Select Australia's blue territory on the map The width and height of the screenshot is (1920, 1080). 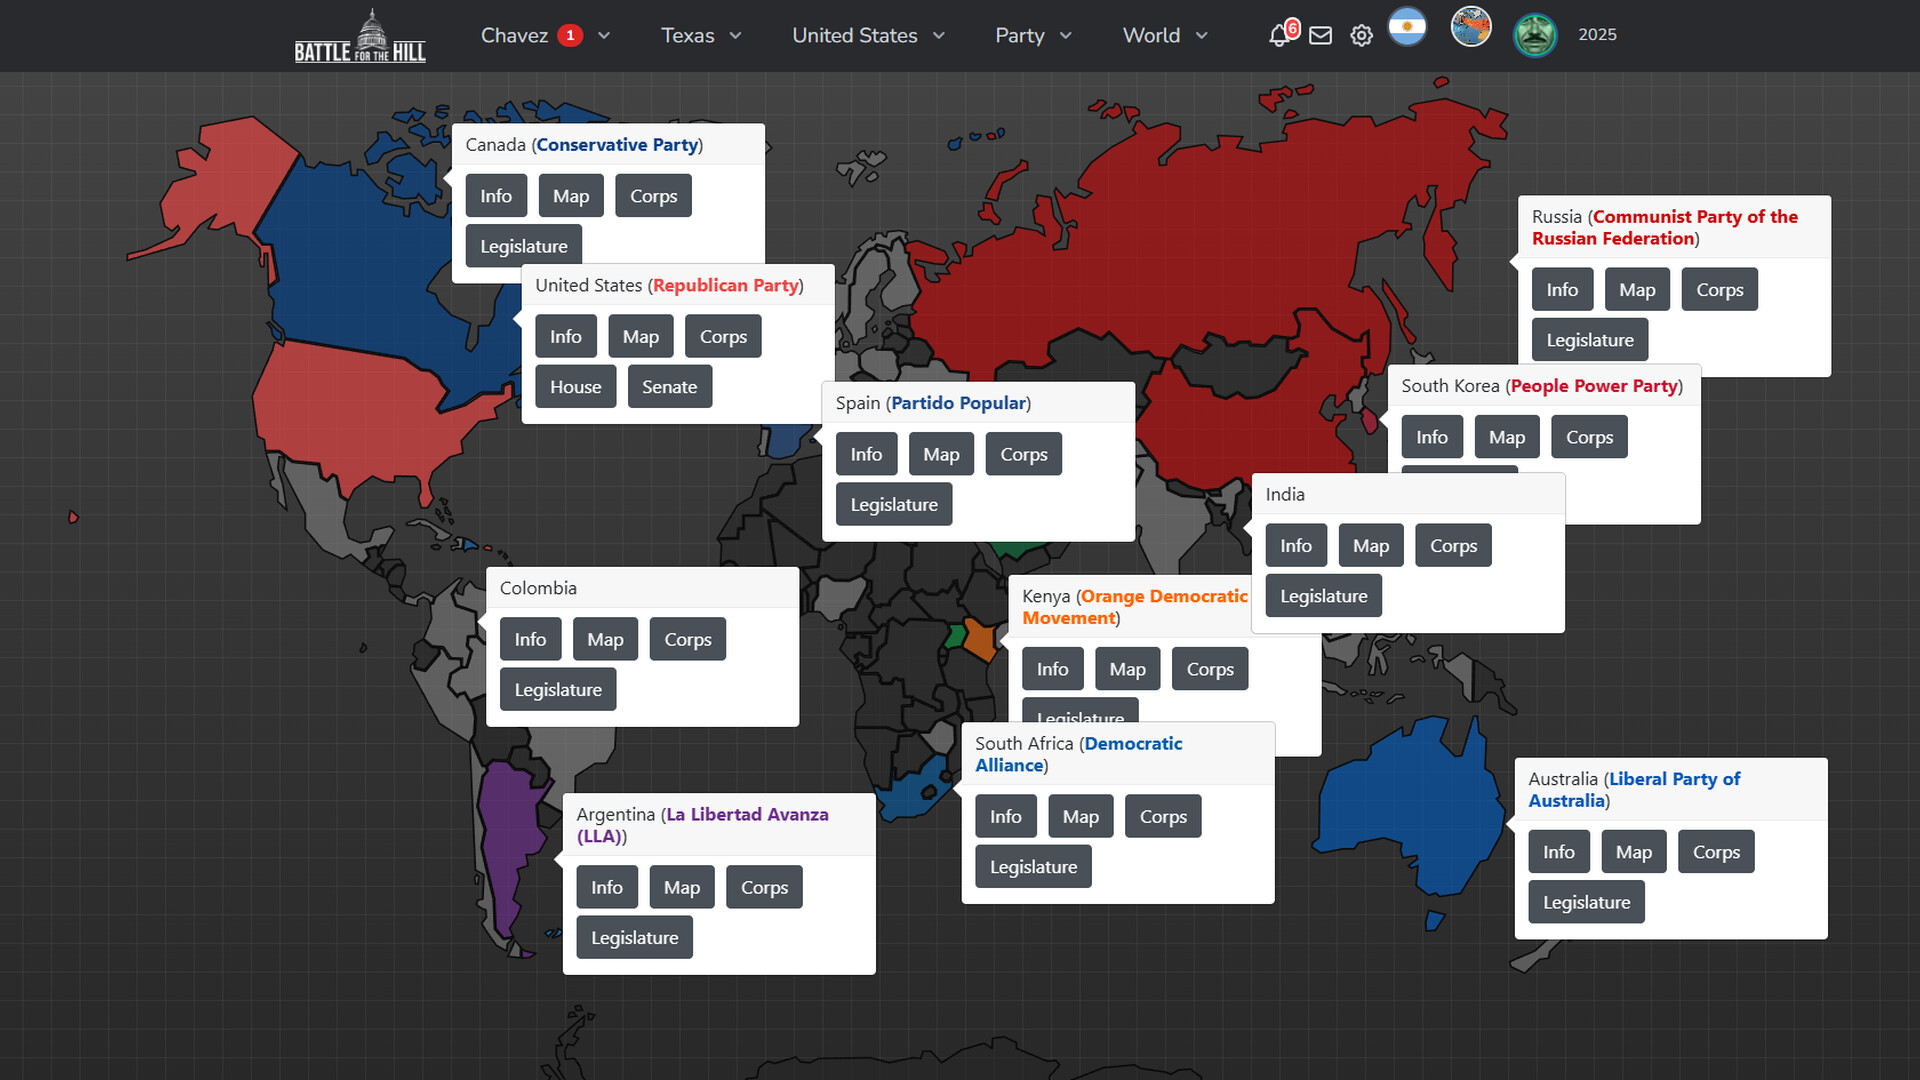pos(1410,810)
